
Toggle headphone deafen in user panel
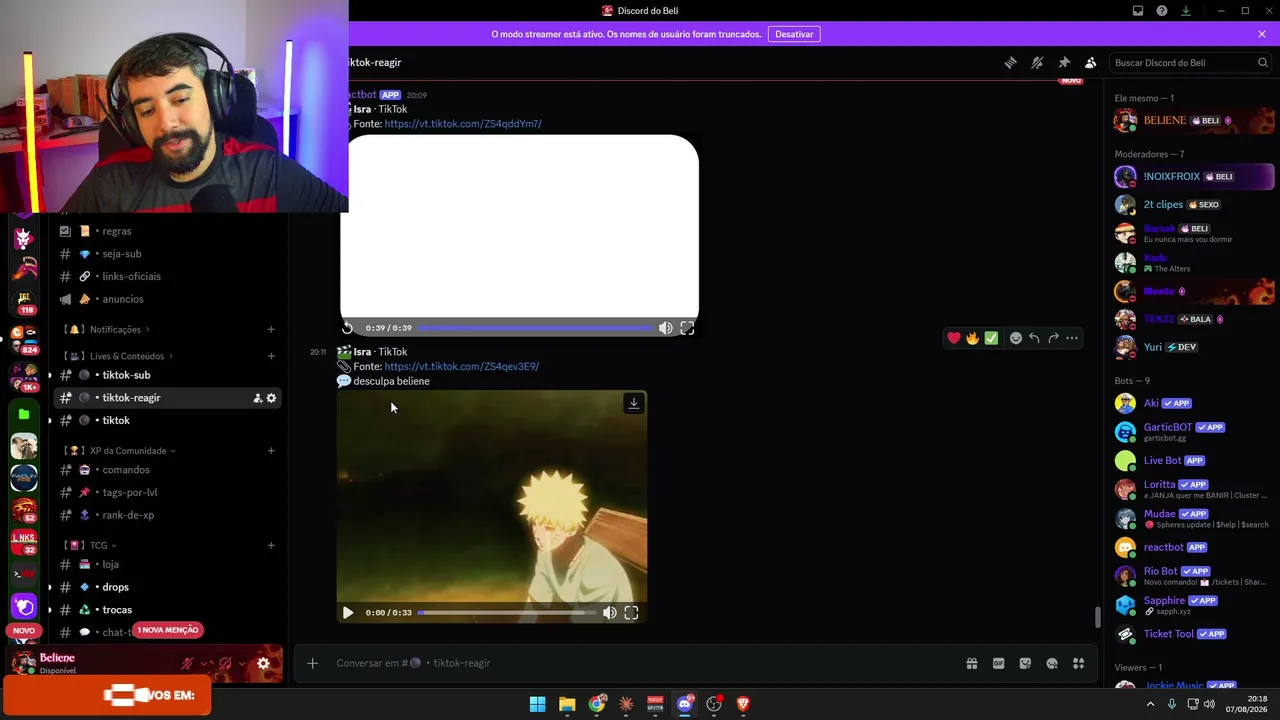225,663
